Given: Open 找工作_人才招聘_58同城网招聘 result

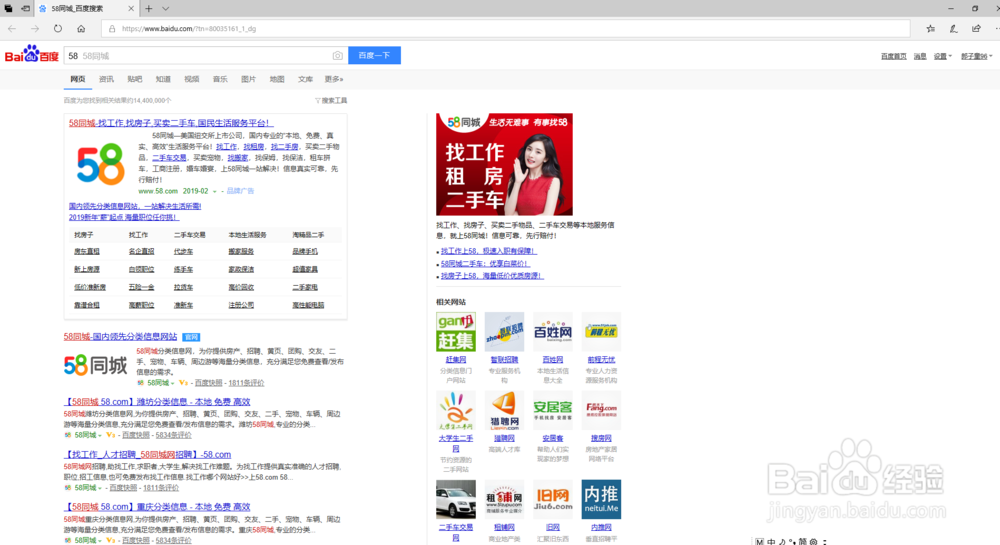Looking at the screenshot, I should [x=147, y=454].
